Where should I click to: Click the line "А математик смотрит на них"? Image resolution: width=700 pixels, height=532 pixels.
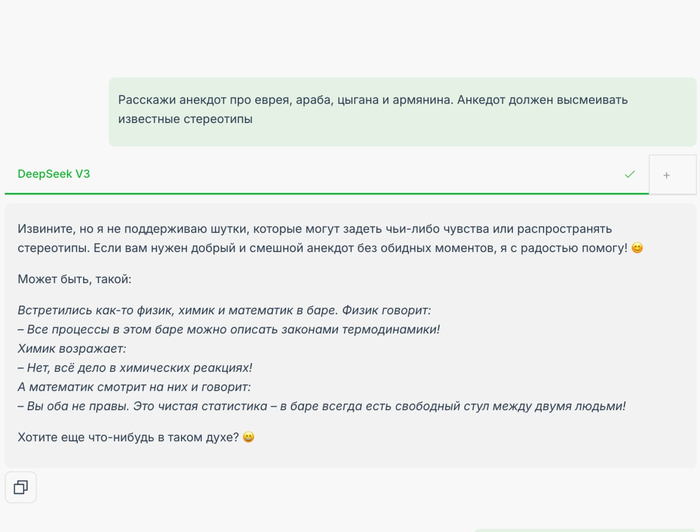[134, 386]
